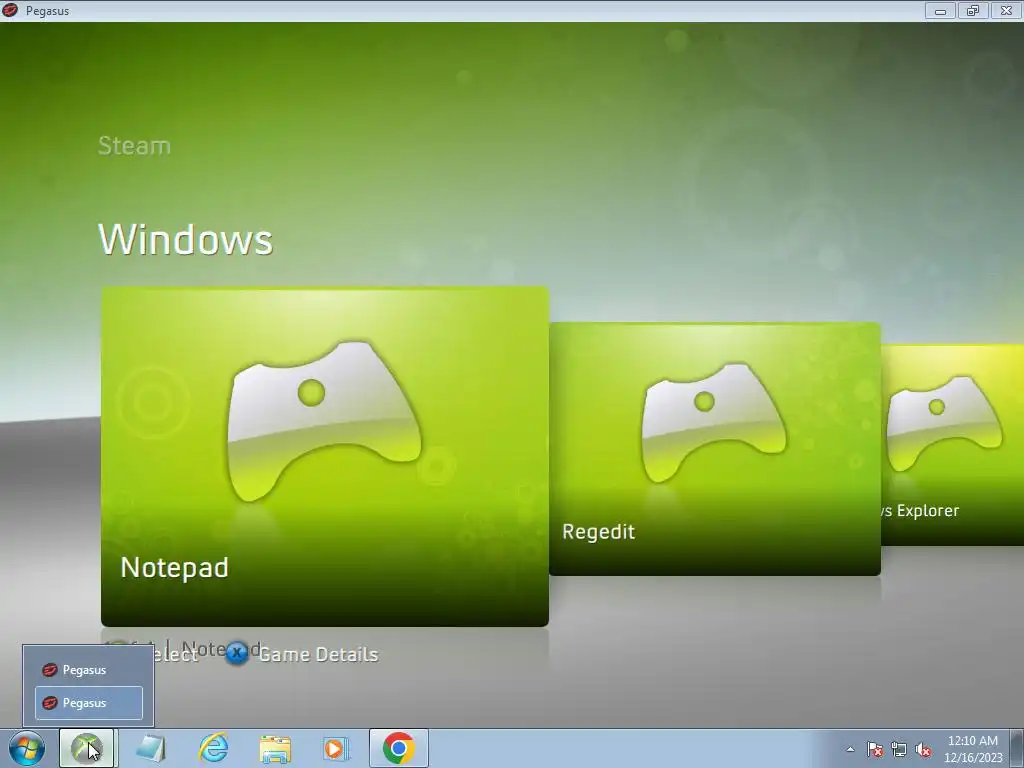Open the Notepad game tile

pyautogui.click(x=325, y=456)
